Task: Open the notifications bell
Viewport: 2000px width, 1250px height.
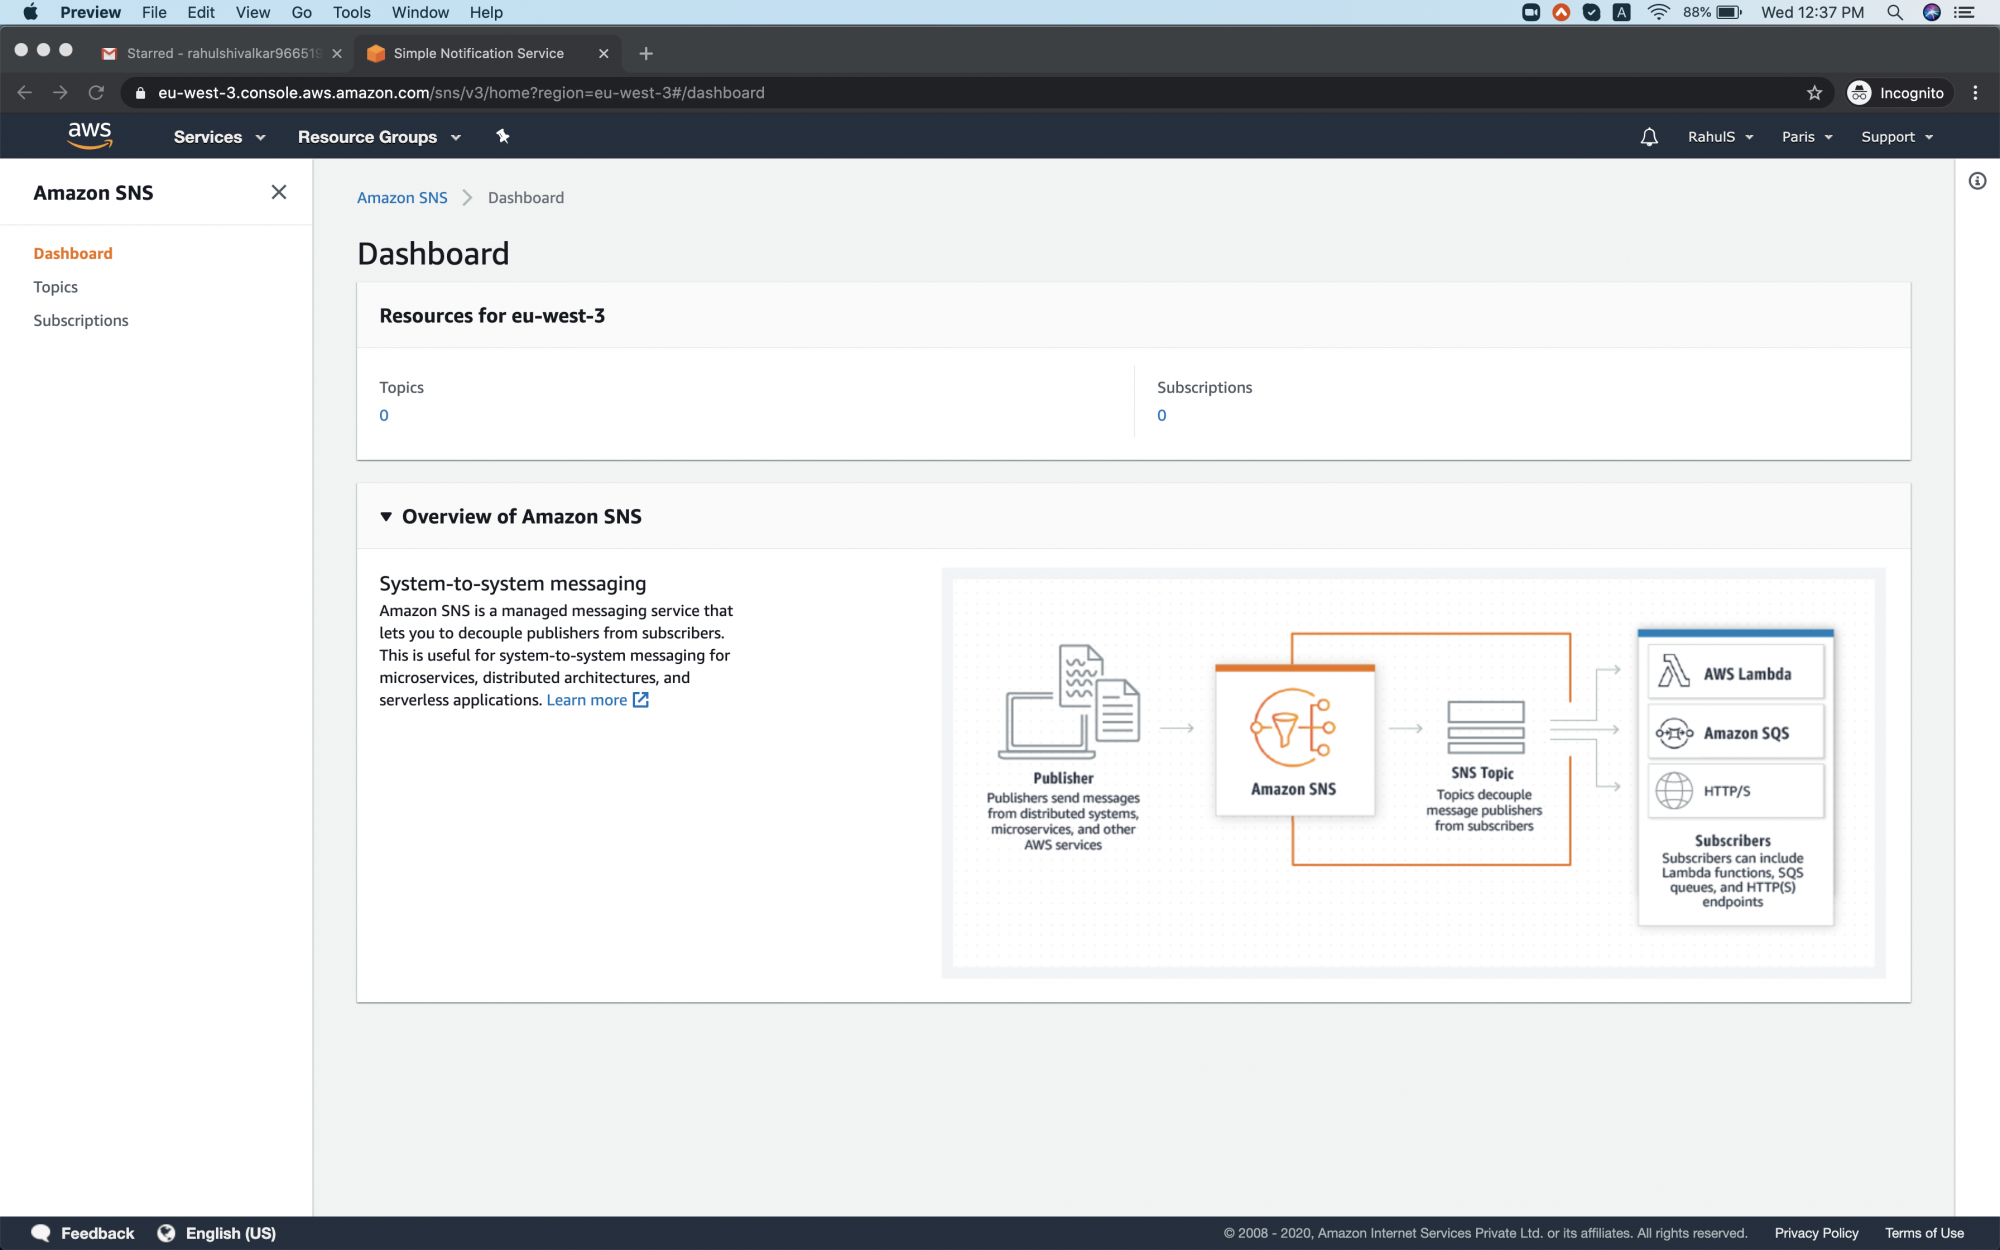Action: [x=1648, y=136]
